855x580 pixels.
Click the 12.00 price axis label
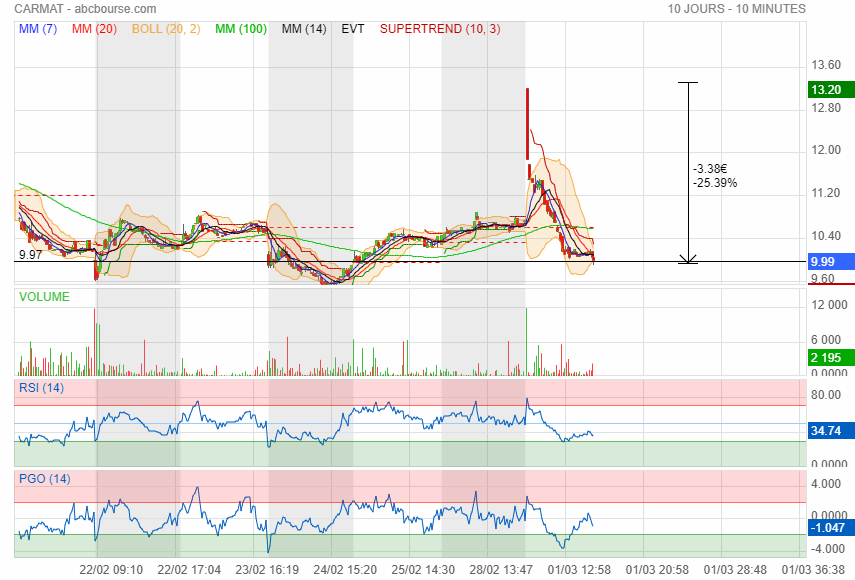(826, 150)
